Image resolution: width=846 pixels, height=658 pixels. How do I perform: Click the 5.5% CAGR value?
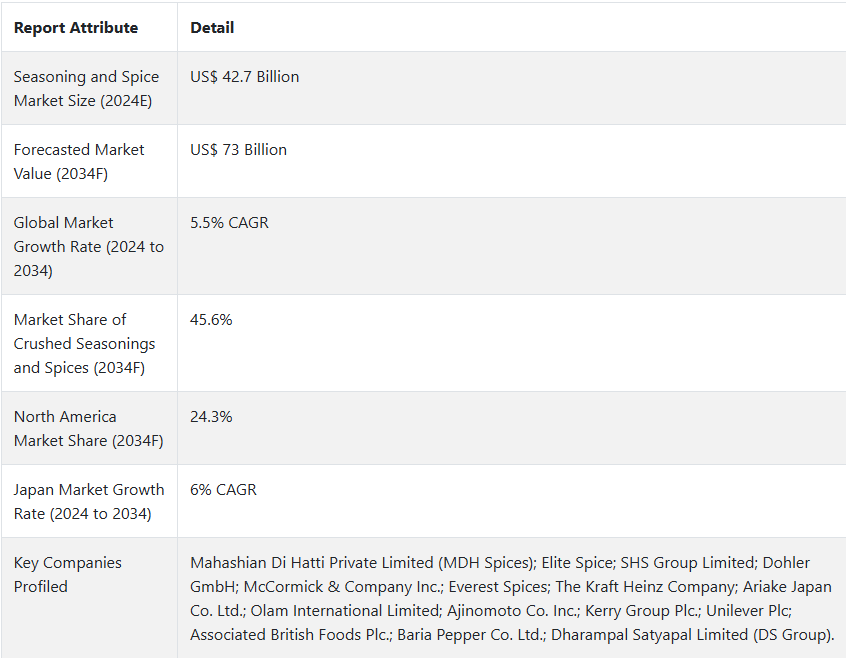coord(229,222)
